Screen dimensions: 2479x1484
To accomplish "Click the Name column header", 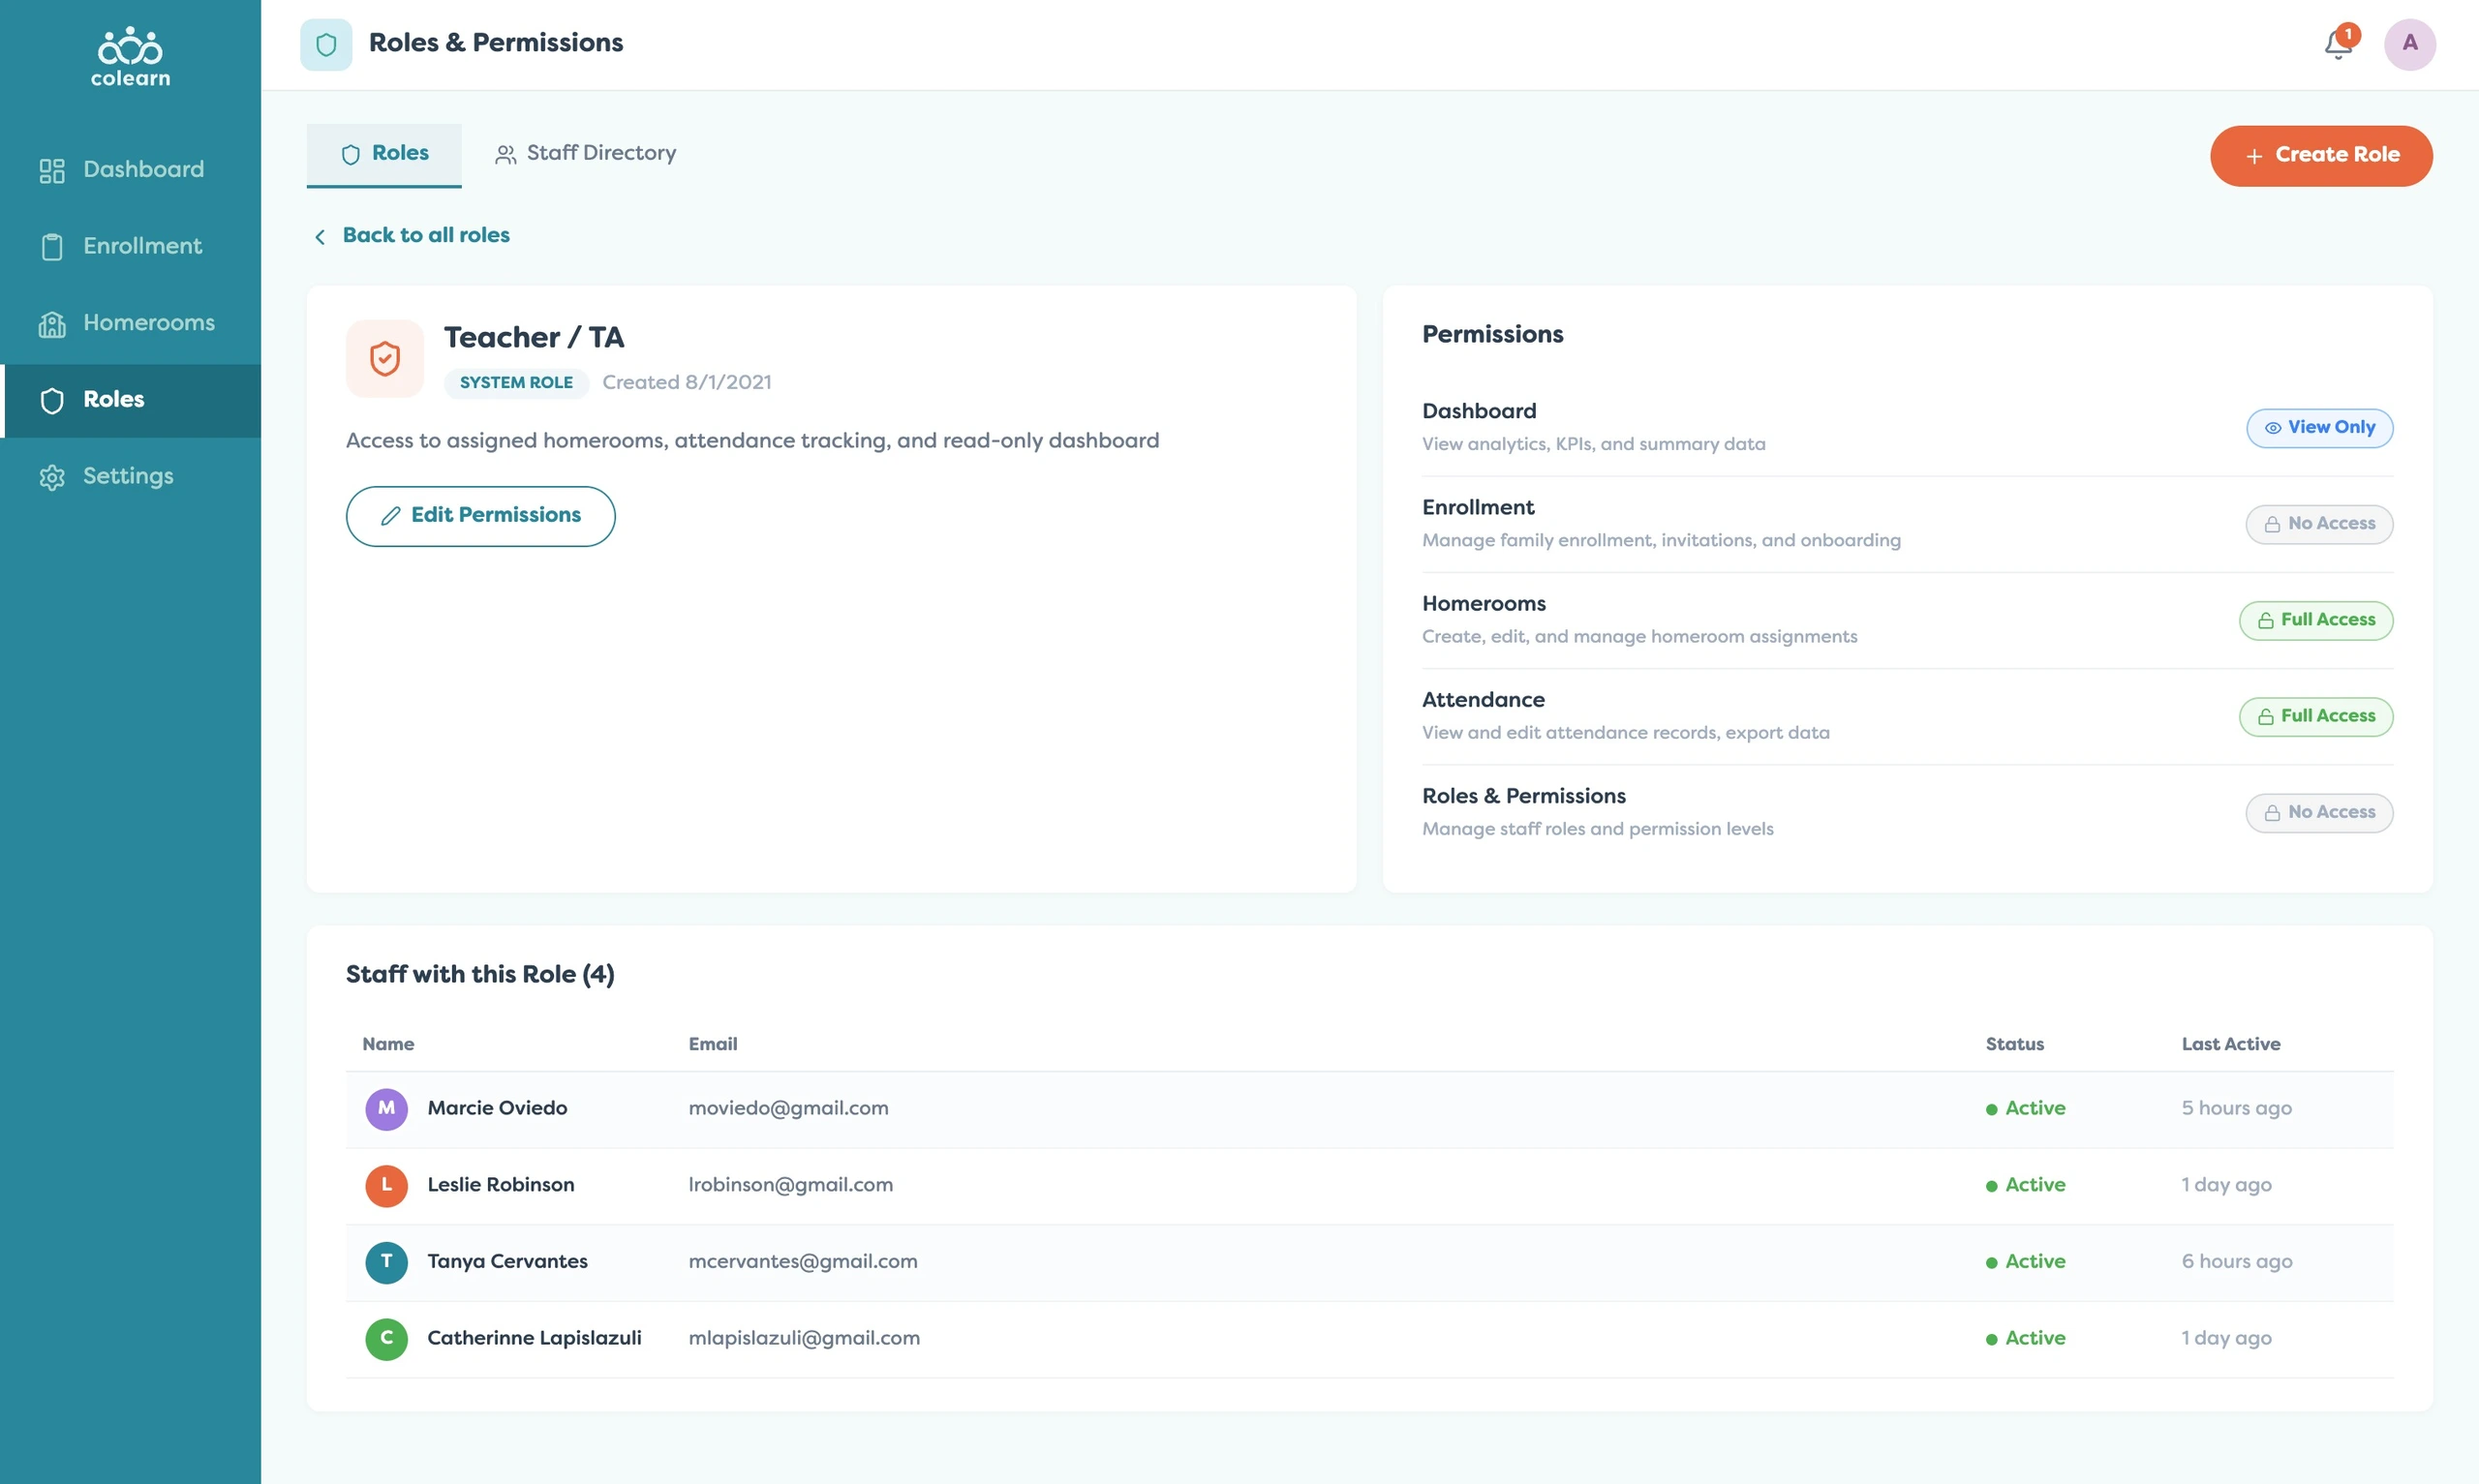I will 388,1044.
